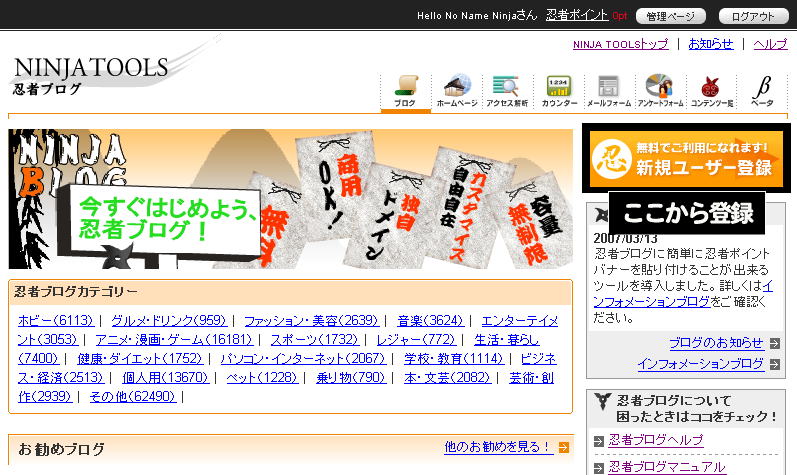Open category レジャー(772)

[x=416, y=339]
